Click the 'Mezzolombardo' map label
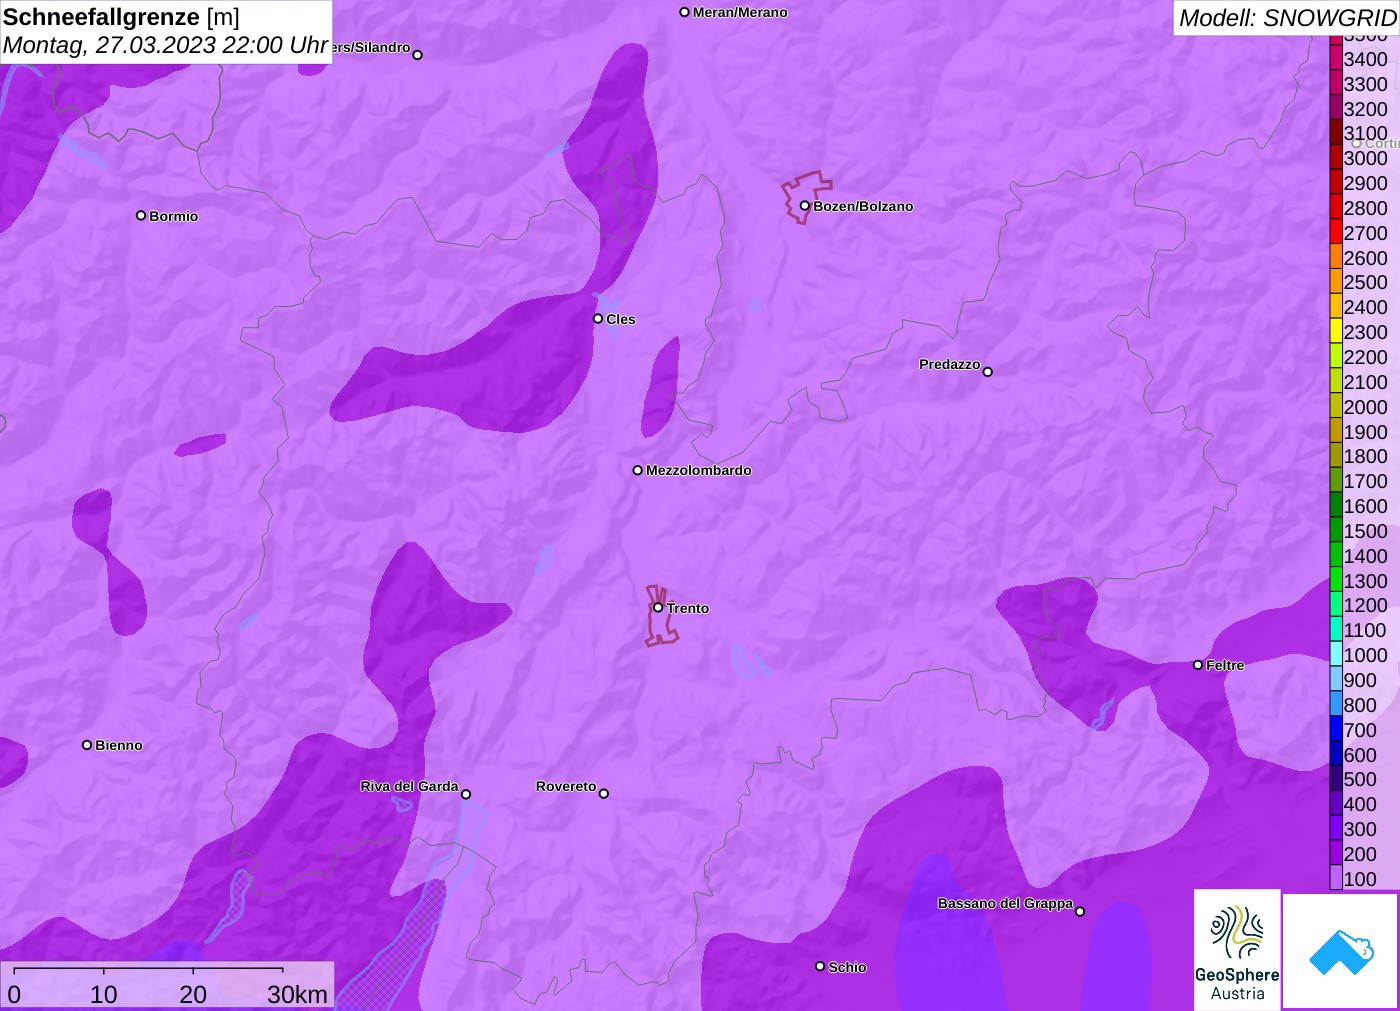 tap(699, 470)
